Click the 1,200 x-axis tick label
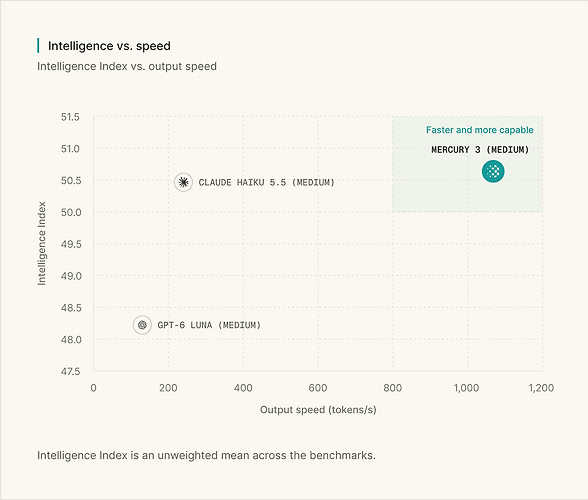The image size is (588, 500). pyautogui.click(x=541, y=388)
